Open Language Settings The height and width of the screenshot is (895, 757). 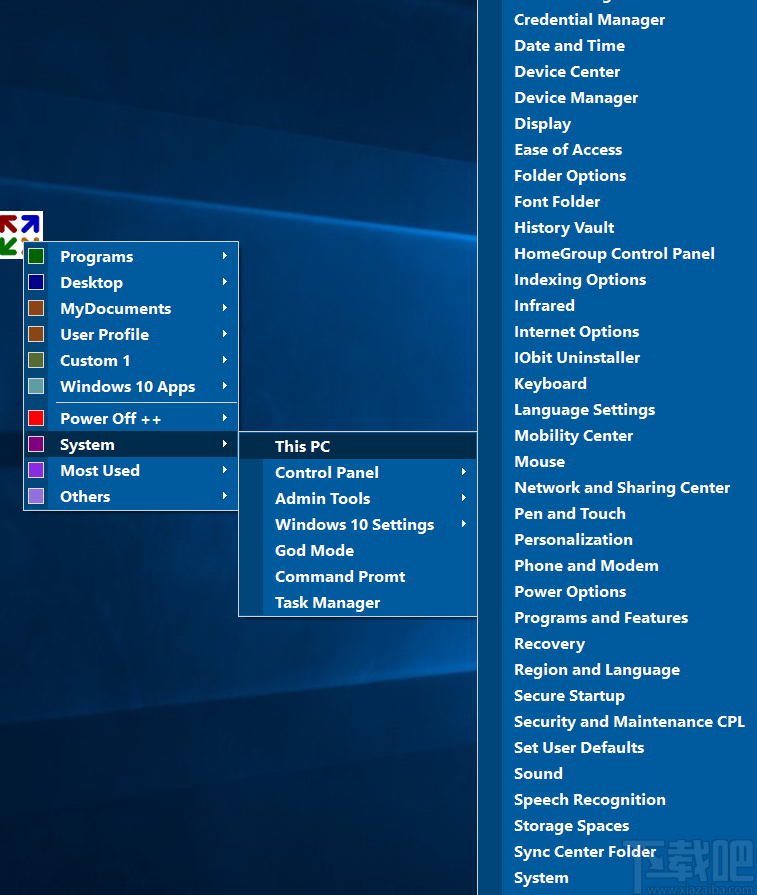(x=585, y=410)
